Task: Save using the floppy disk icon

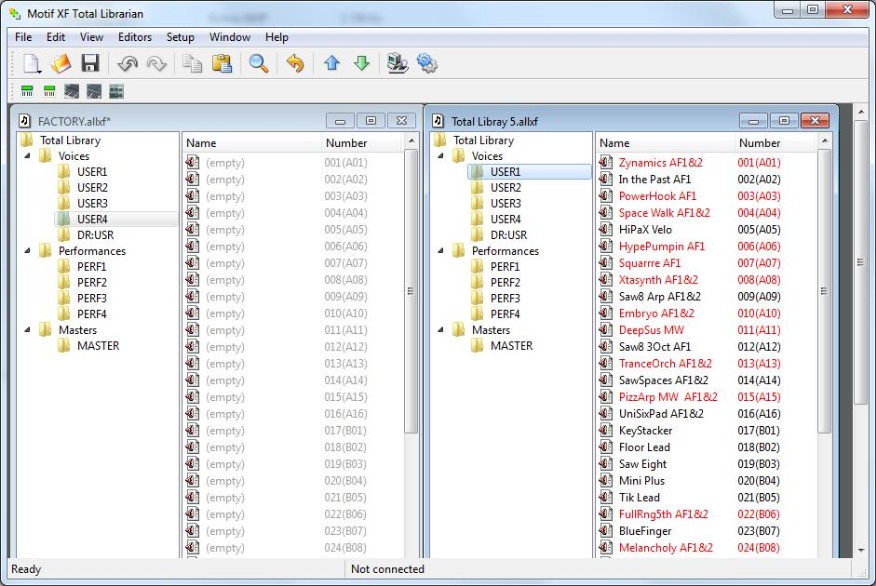Action: click(90, 63)
